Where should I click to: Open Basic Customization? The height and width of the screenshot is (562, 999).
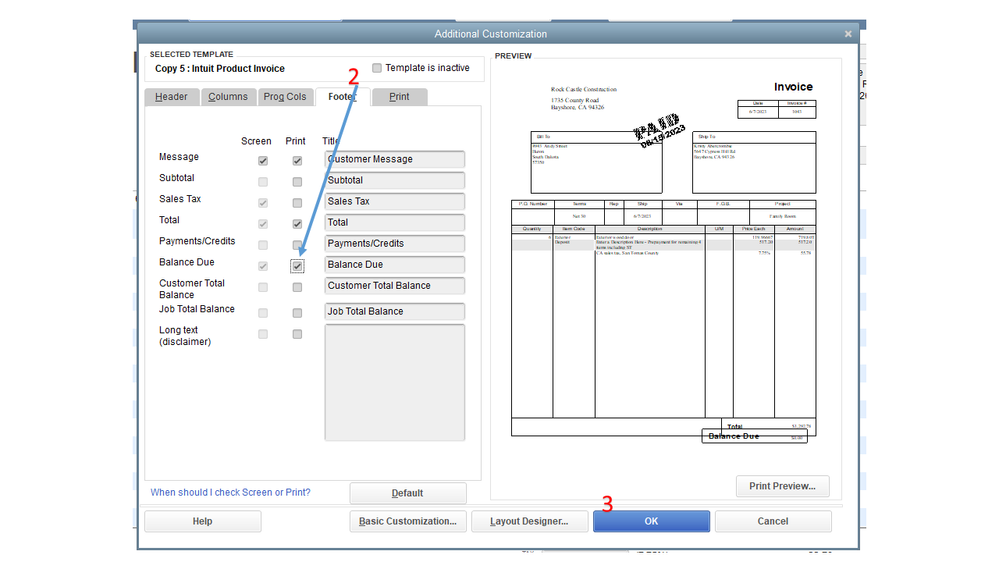[x=408, y=521]
